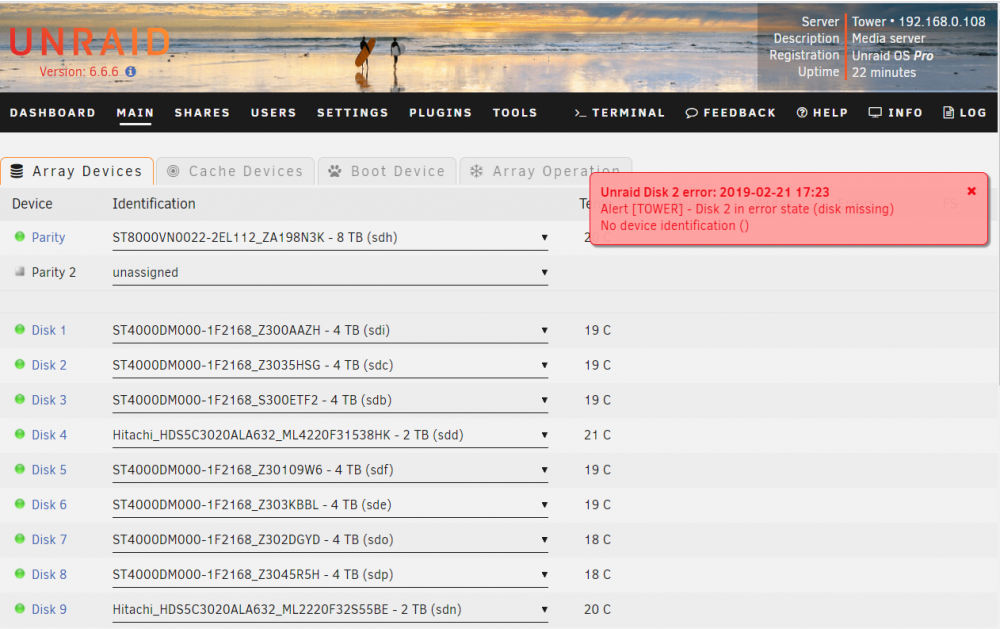Image resolution: width=1000 pixels, height=629 pixels.
Task: Click the grey status indicator for Parity 2
Action: 20,272
